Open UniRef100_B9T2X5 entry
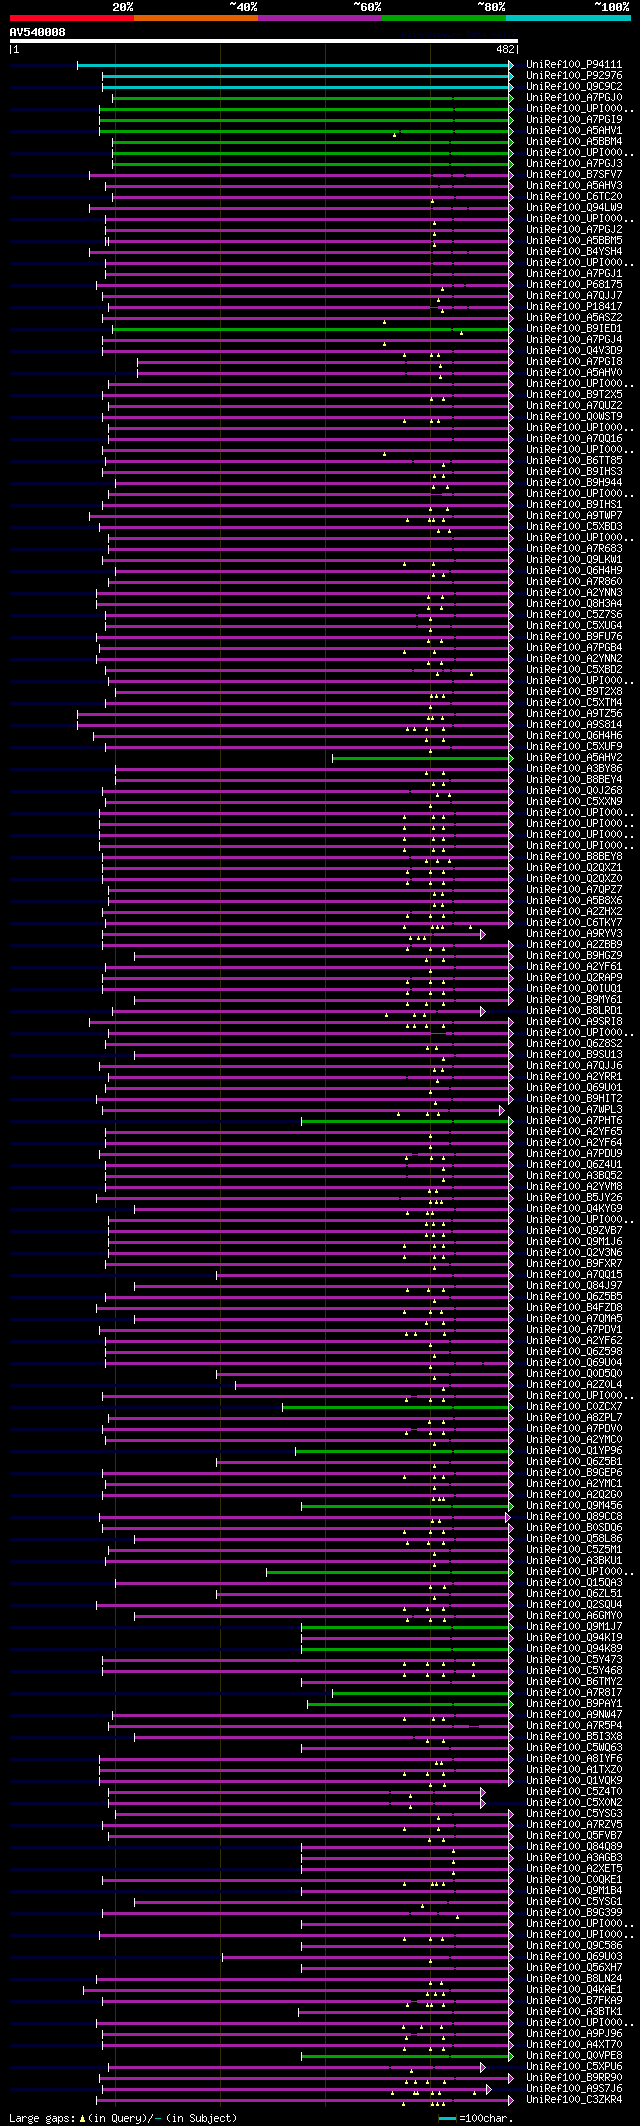Viewport: 640px width, 2126px height. (x=574, y=395)
